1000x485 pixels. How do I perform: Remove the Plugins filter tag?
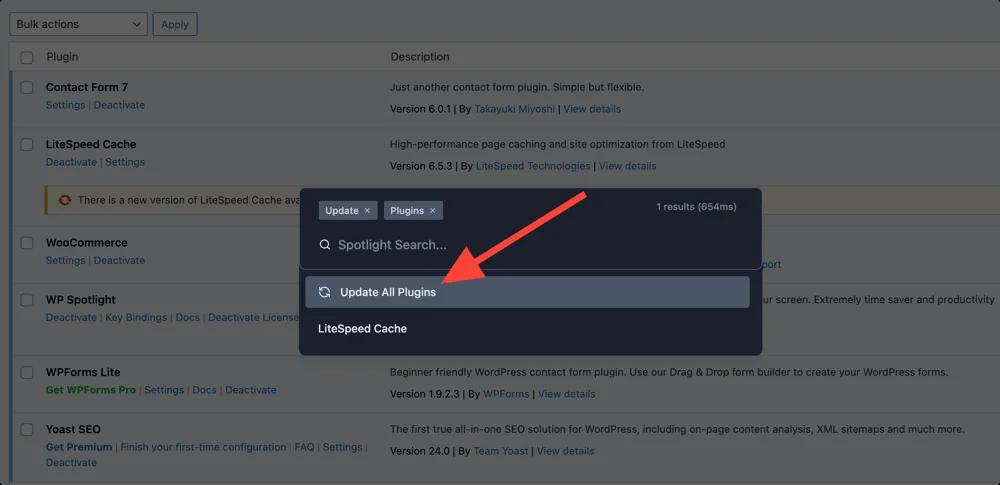click(x=432, y=211)
